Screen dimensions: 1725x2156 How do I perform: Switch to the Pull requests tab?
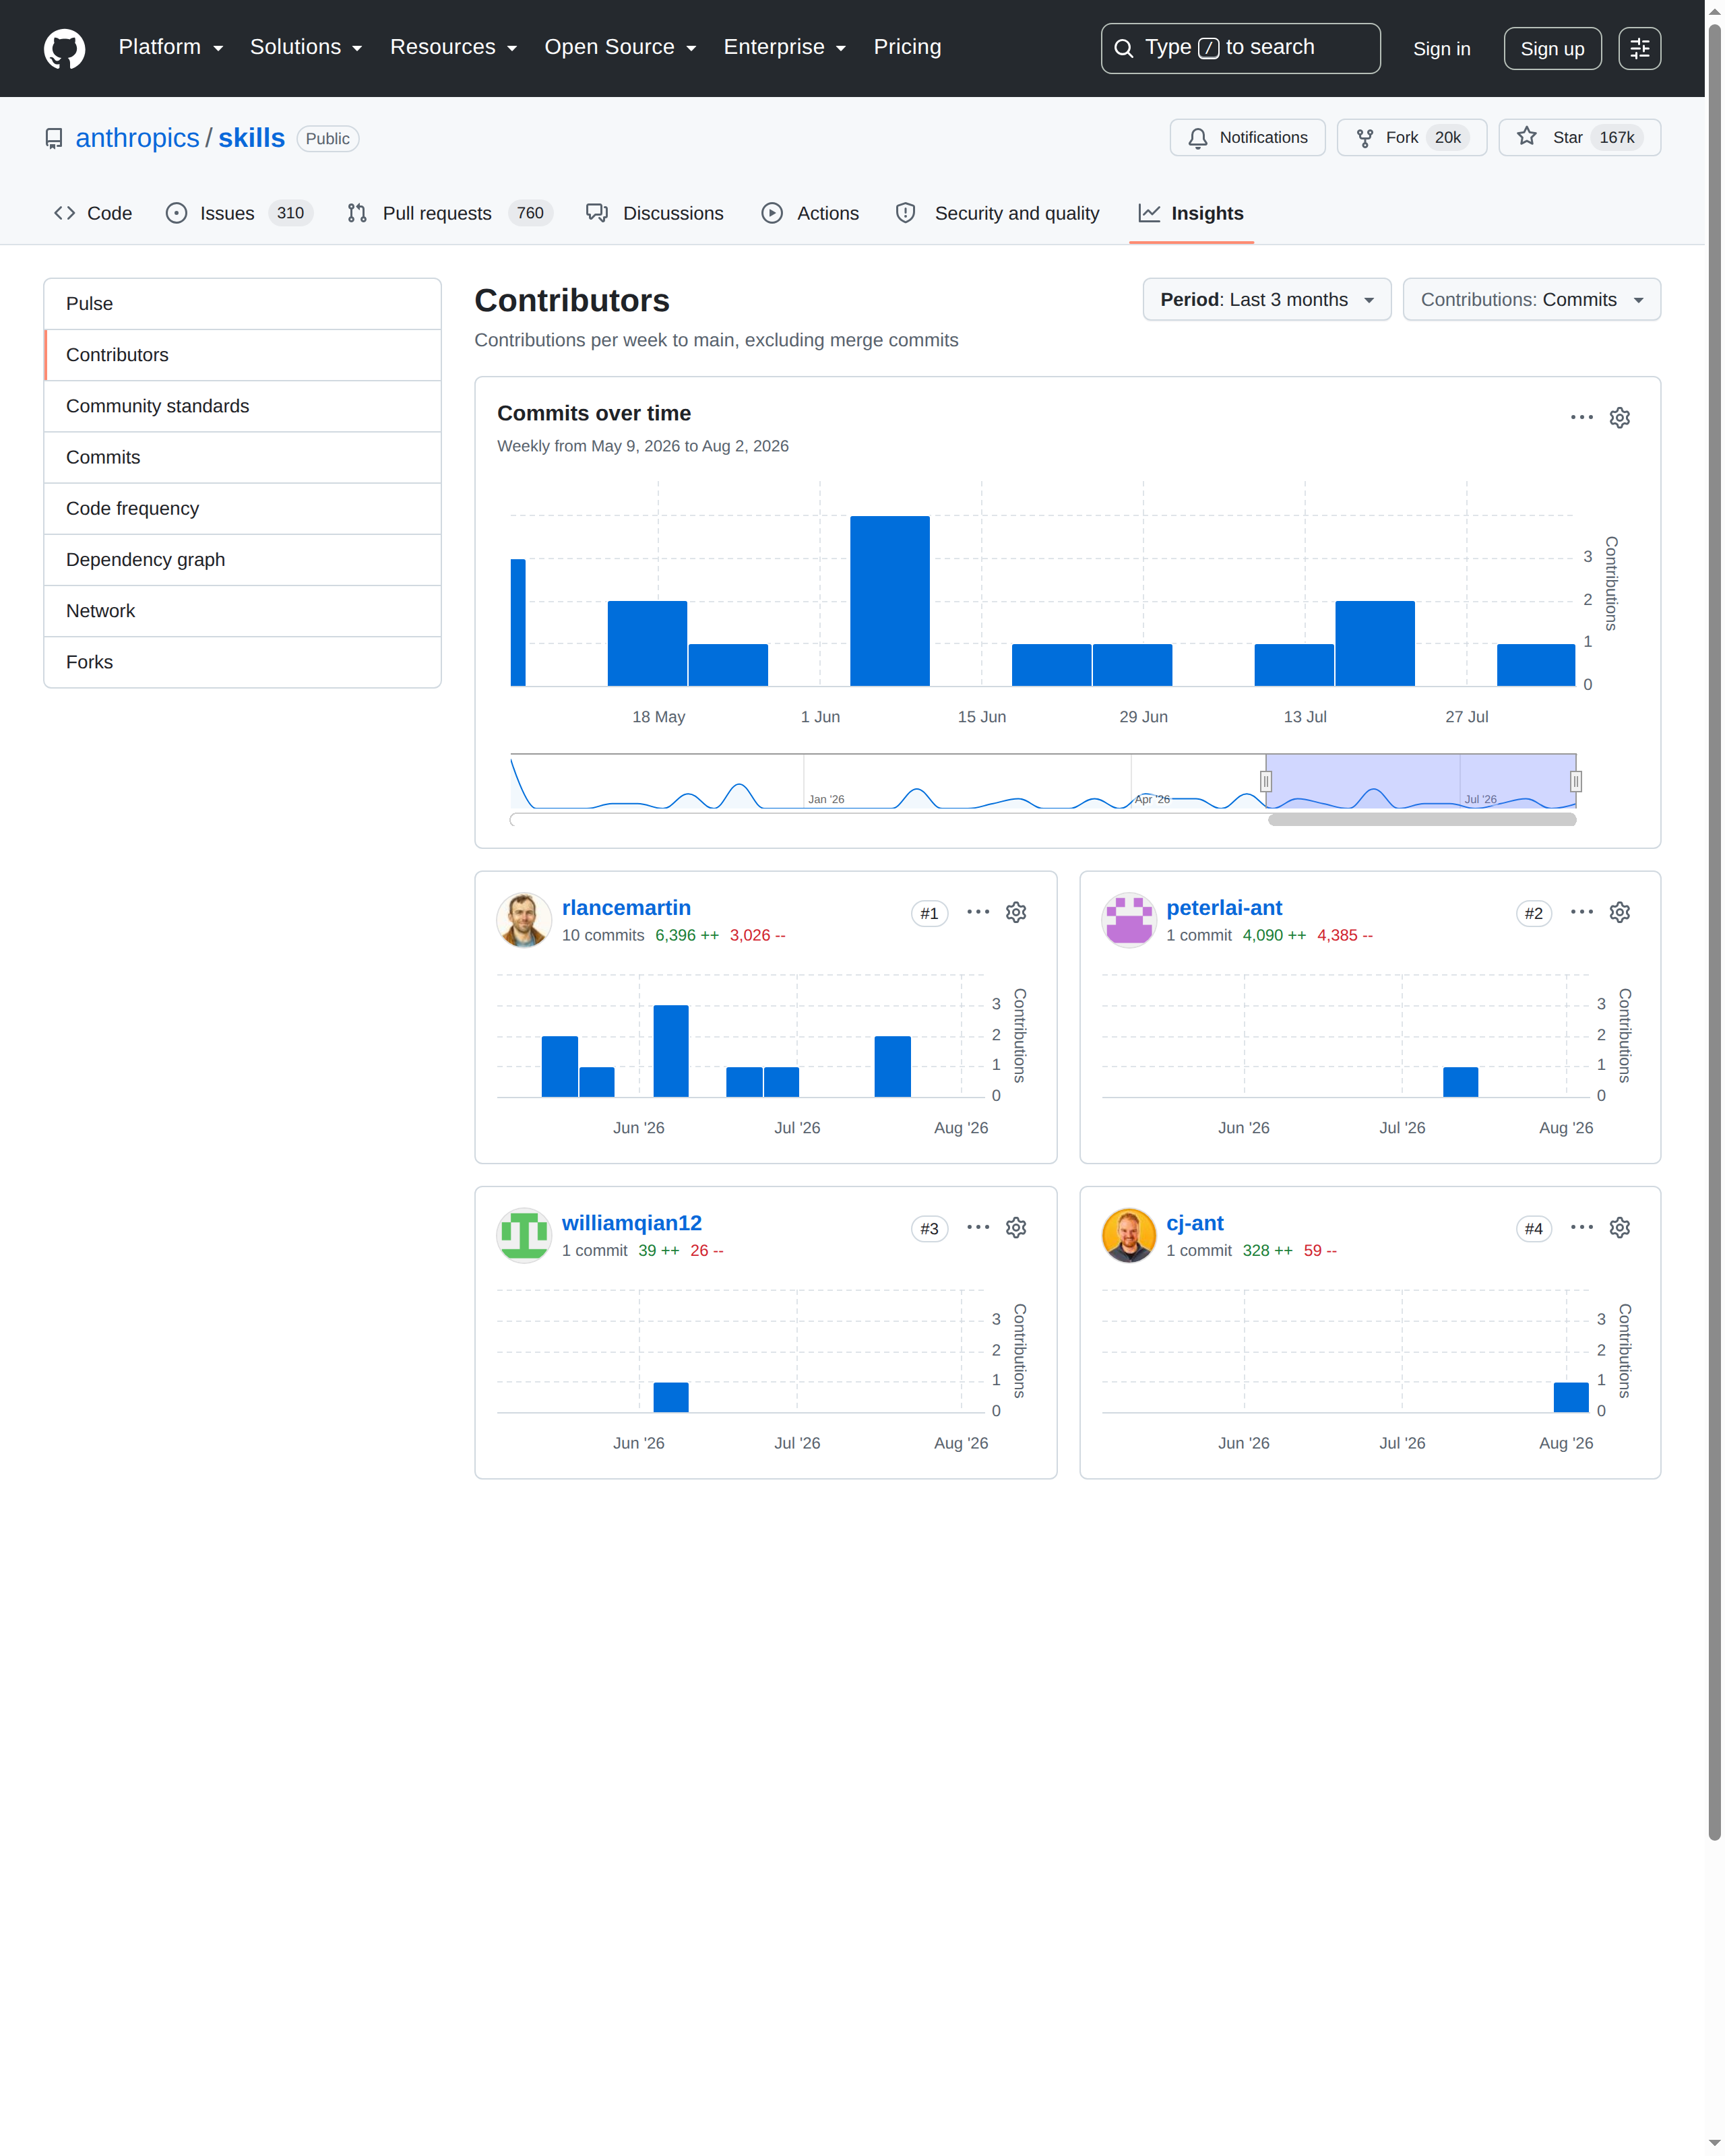coord(449,213)
